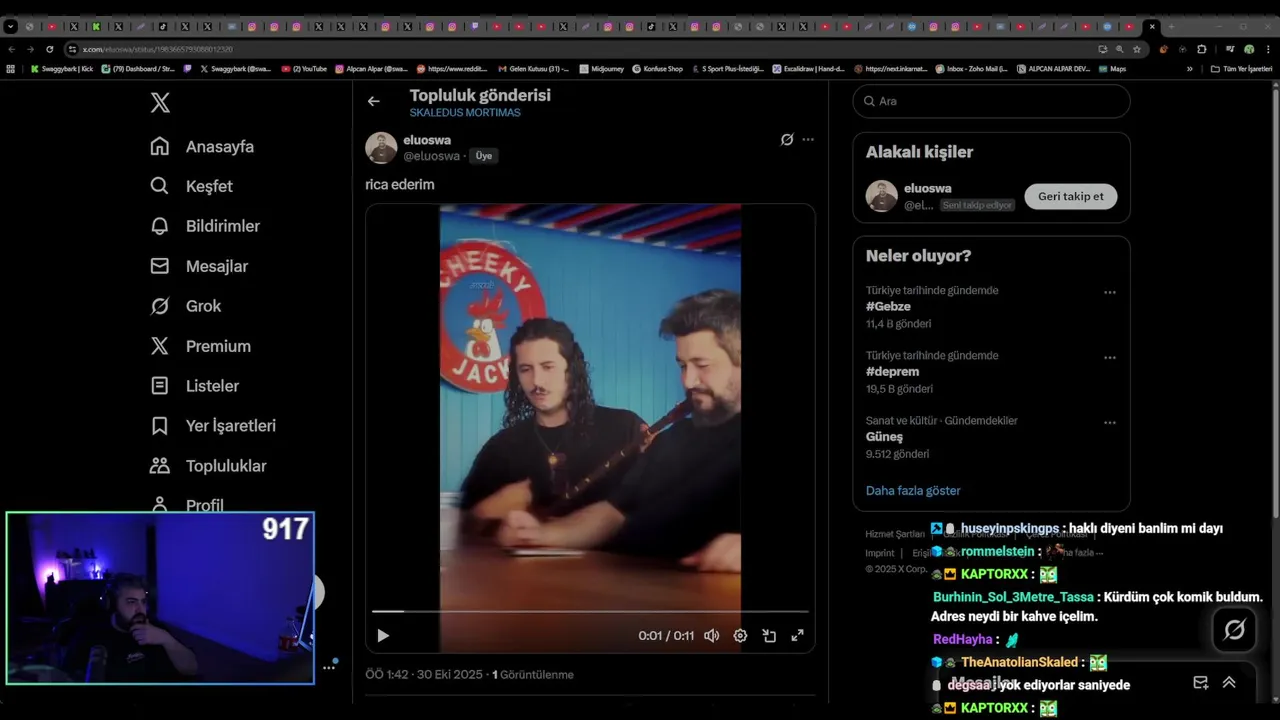Open the Chrome three-dot menu
This screenshot has width=1280, height=720.
pos(1267,49)
